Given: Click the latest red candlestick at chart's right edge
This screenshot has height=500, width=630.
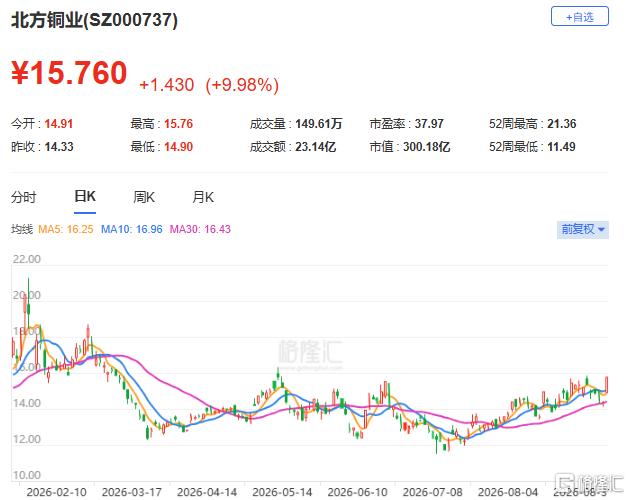Looking at the screenshot, I should point(607,385).
